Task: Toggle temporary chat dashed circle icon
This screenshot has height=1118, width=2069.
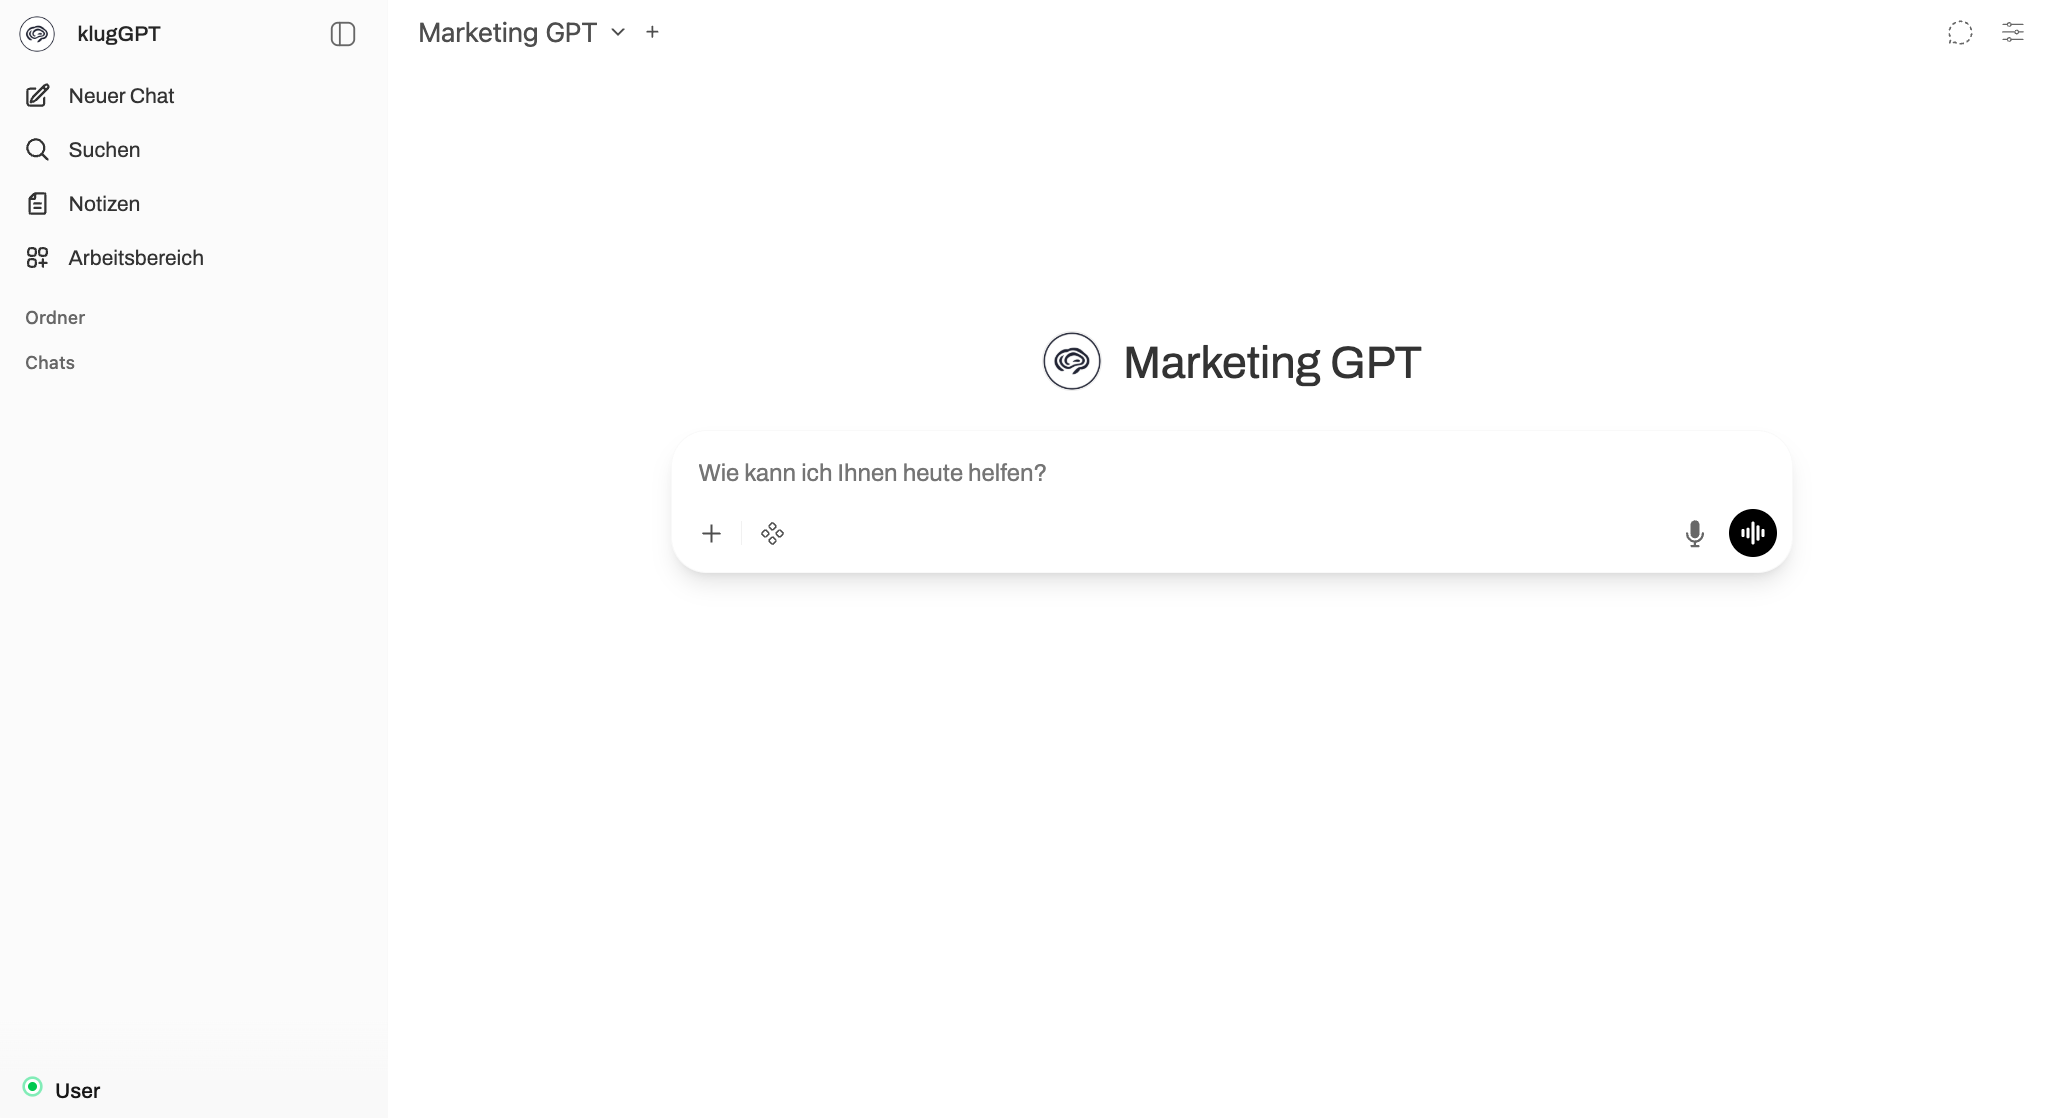Action: tap(1960, 33)
